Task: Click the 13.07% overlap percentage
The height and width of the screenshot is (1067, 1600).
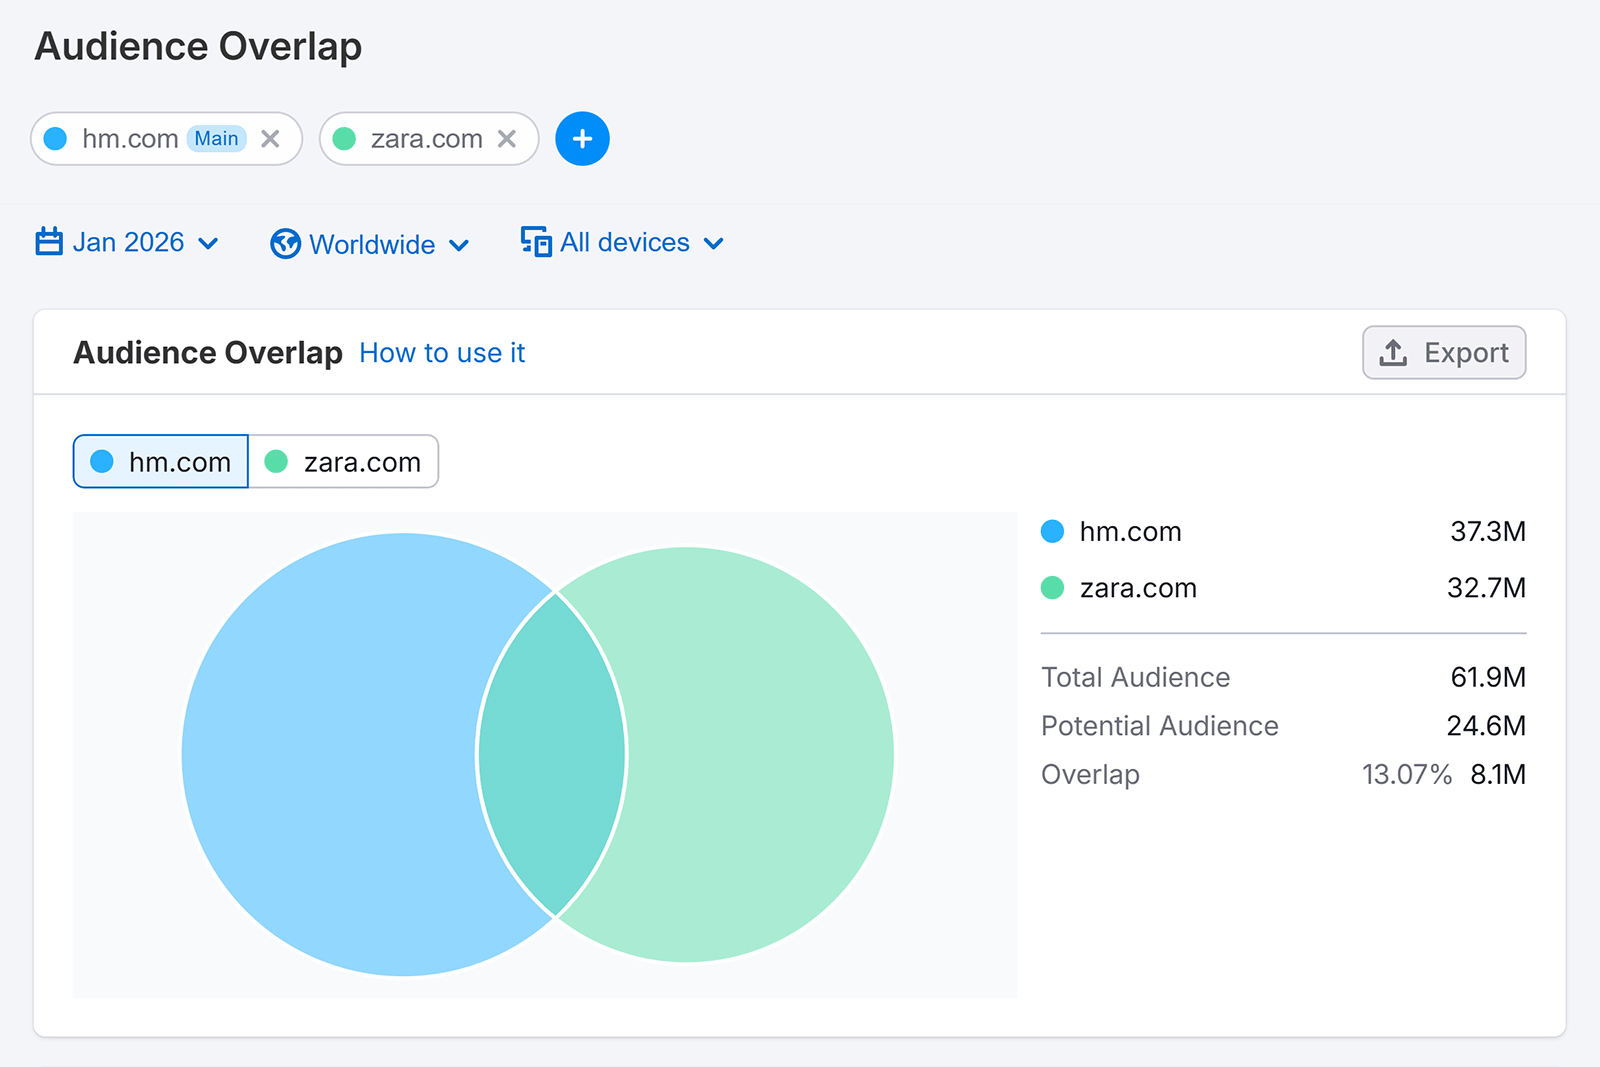Action: click(1406, 775)
